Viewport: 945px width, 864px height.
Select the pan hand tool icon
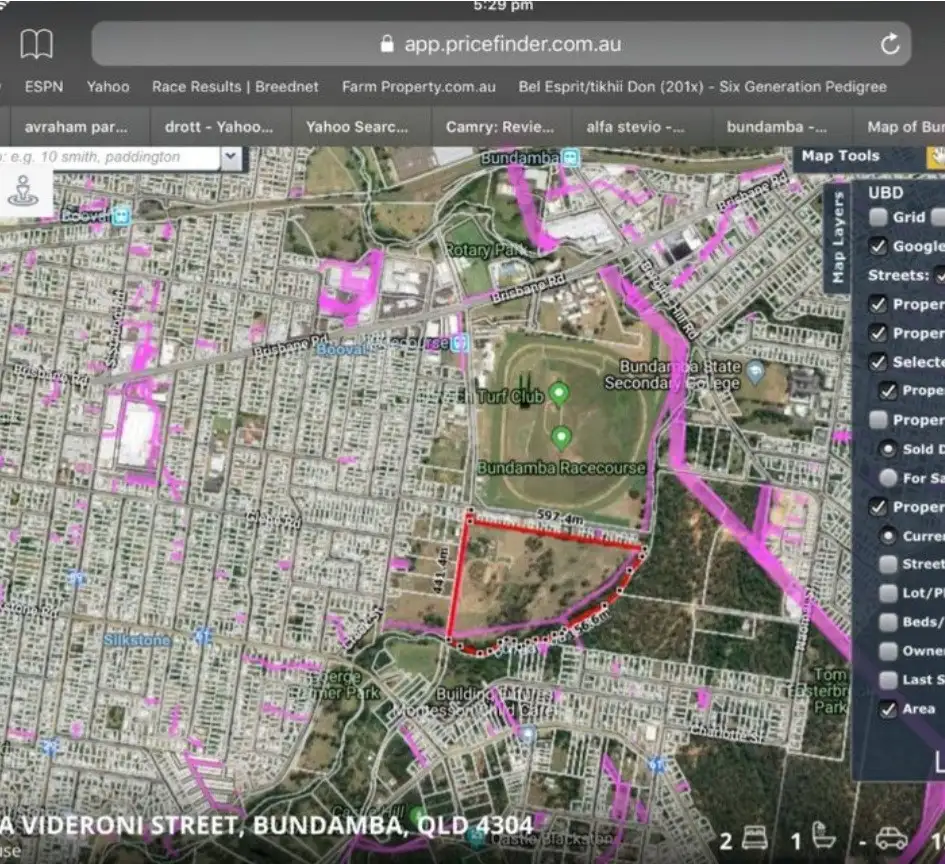[937, 156]
